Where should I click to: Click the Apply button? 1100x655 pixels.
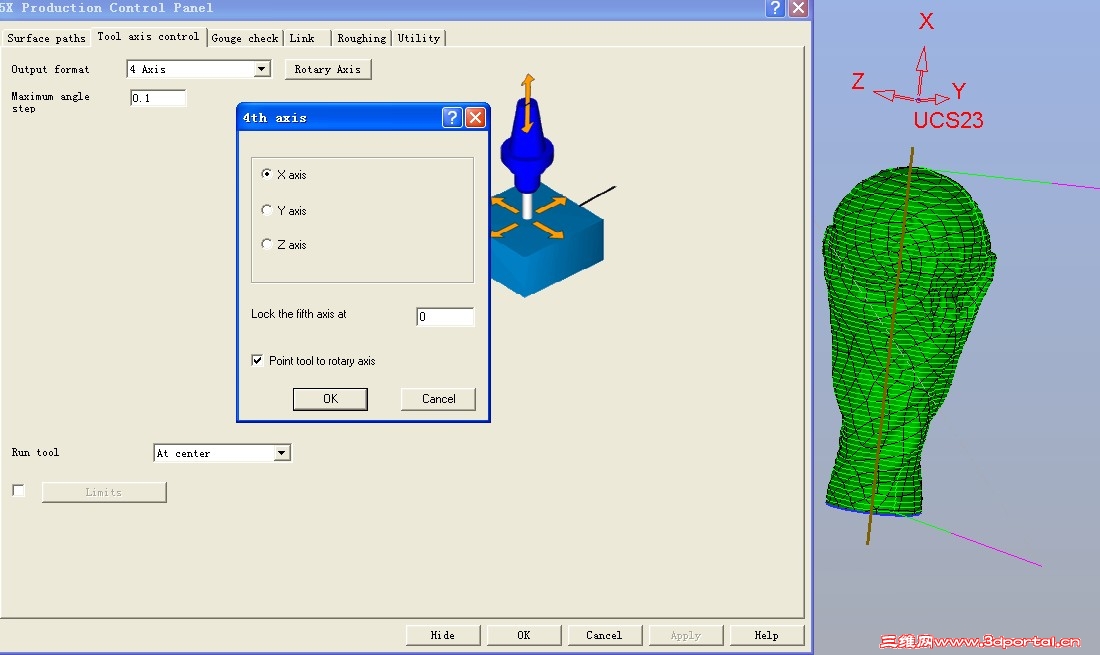click(x=686, y=635)
